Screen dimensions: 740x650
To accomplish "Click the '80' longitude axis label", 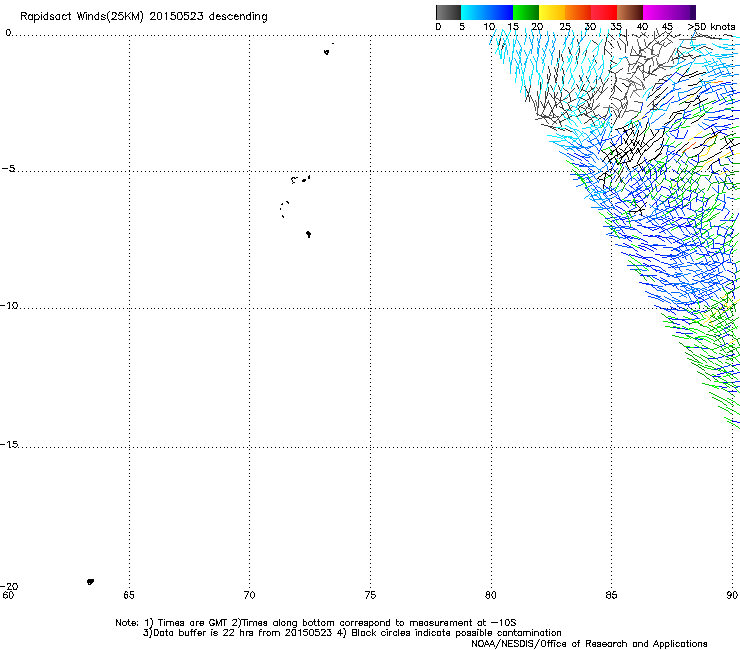I will pyautogui.click(x=491, y=595).
